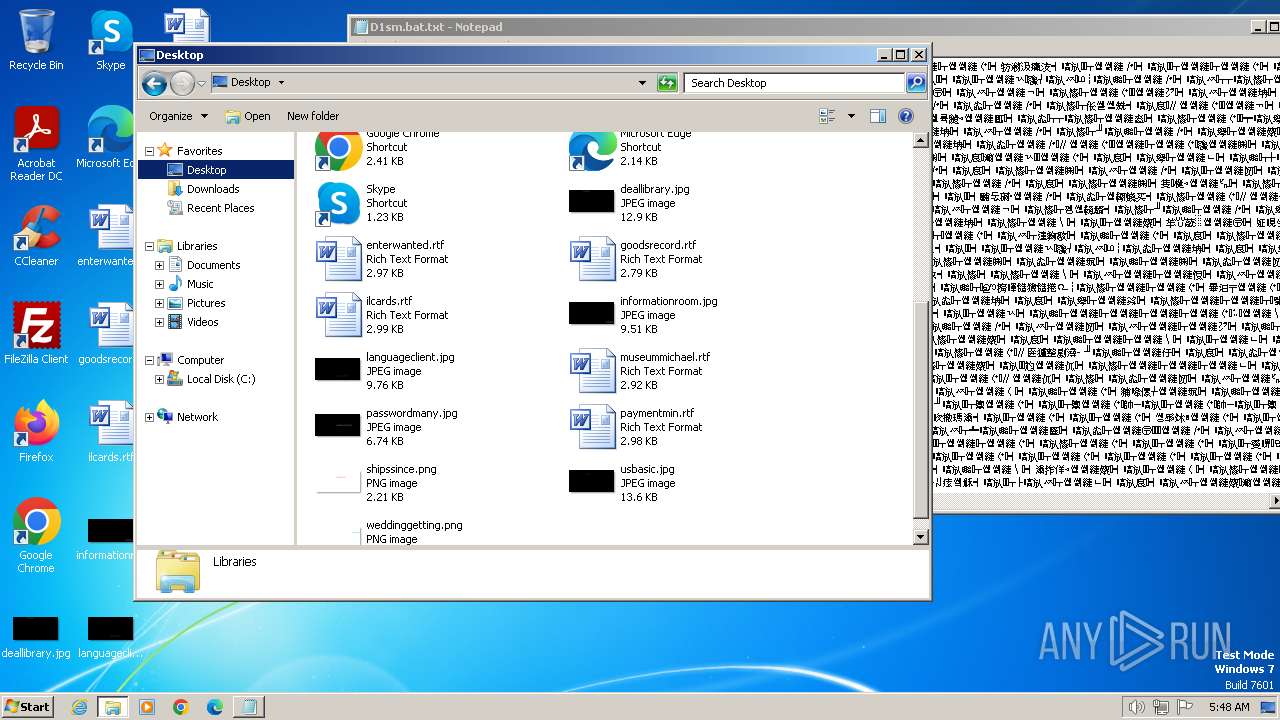
Task: Expand the Videos library node
Action: click(x=159, y=322)
